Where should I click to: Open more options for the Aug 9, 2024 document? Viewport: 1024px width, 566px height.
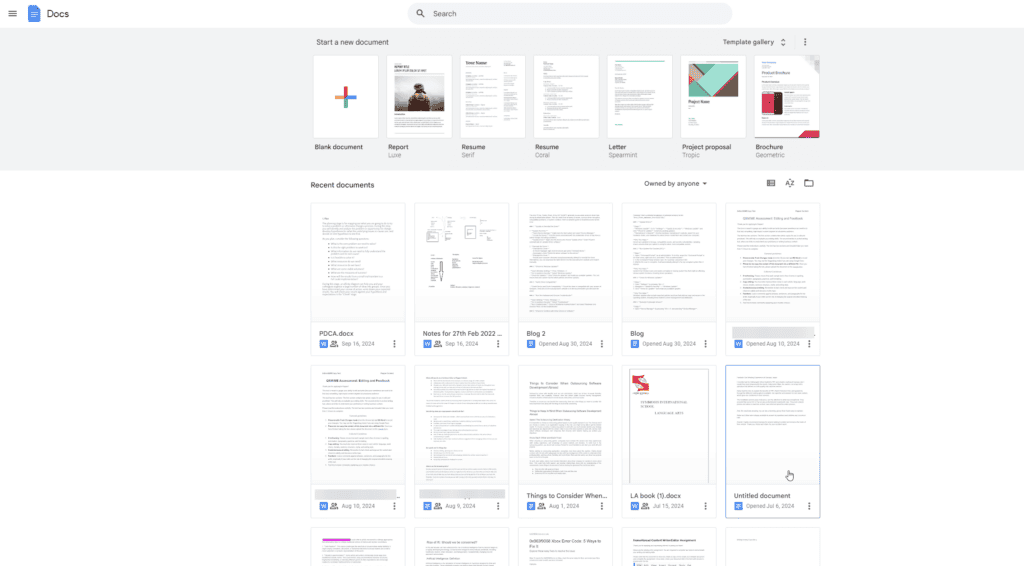click(x=498, y=506)
